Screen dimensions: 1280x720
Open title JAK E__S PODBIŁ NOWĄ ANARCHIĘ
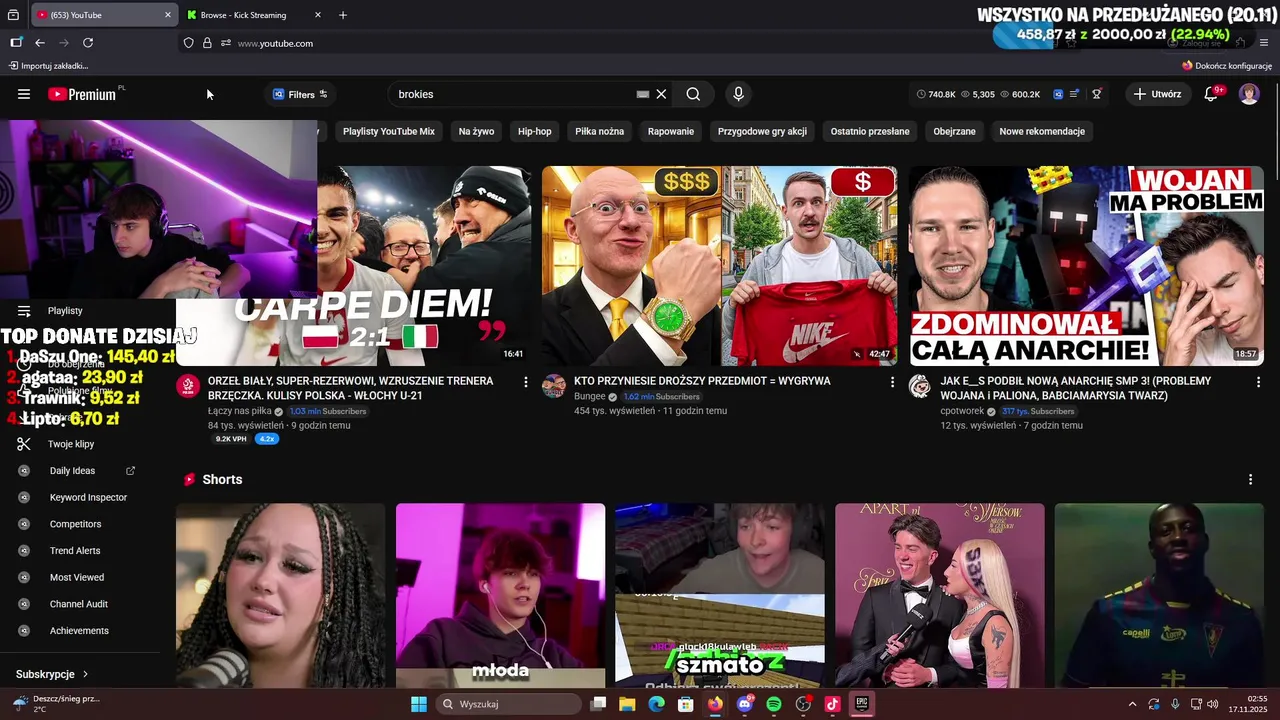point(1075,388)
